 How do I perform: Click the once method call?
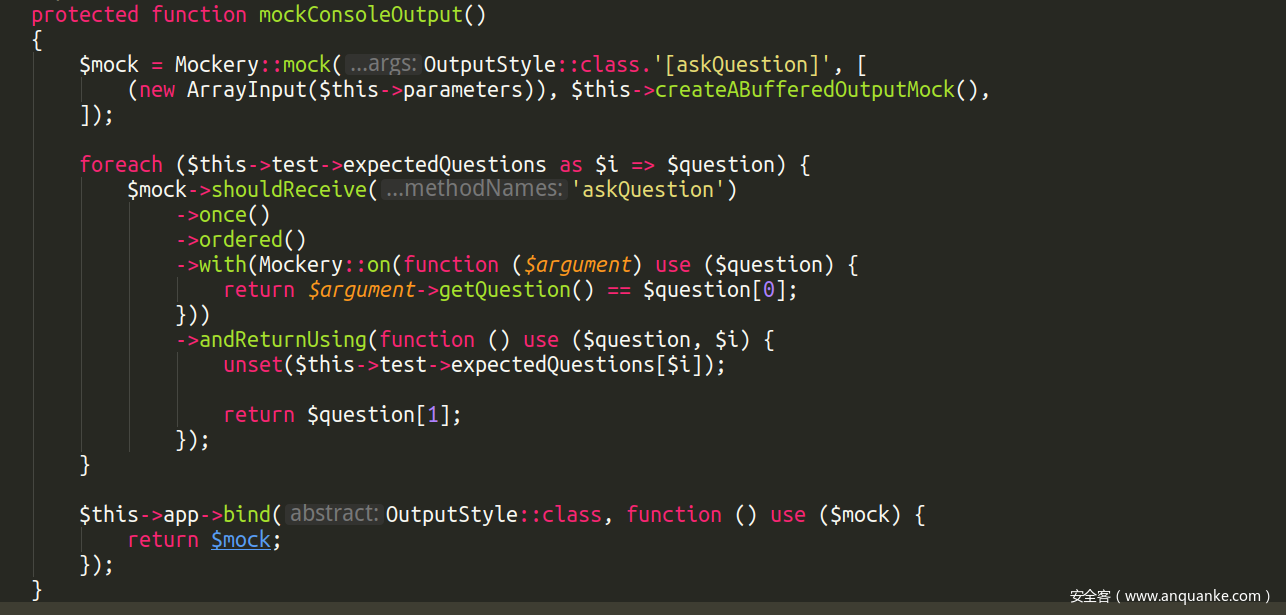(222, 215)
